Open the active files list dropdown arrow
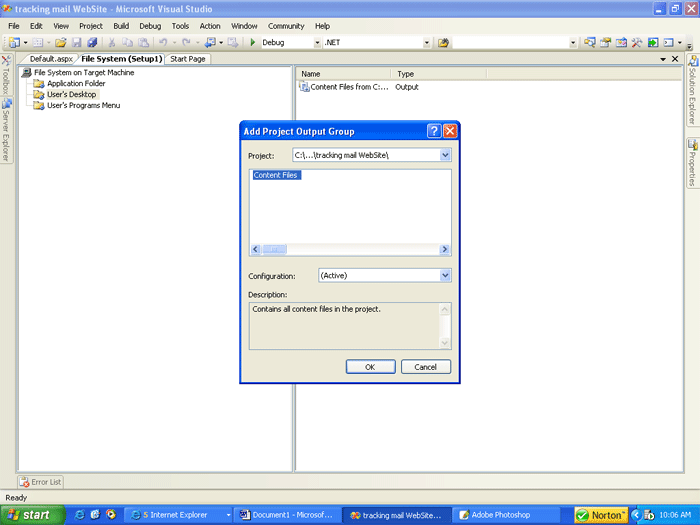Viewport: 700px width, 525px height. pos(663,59)
